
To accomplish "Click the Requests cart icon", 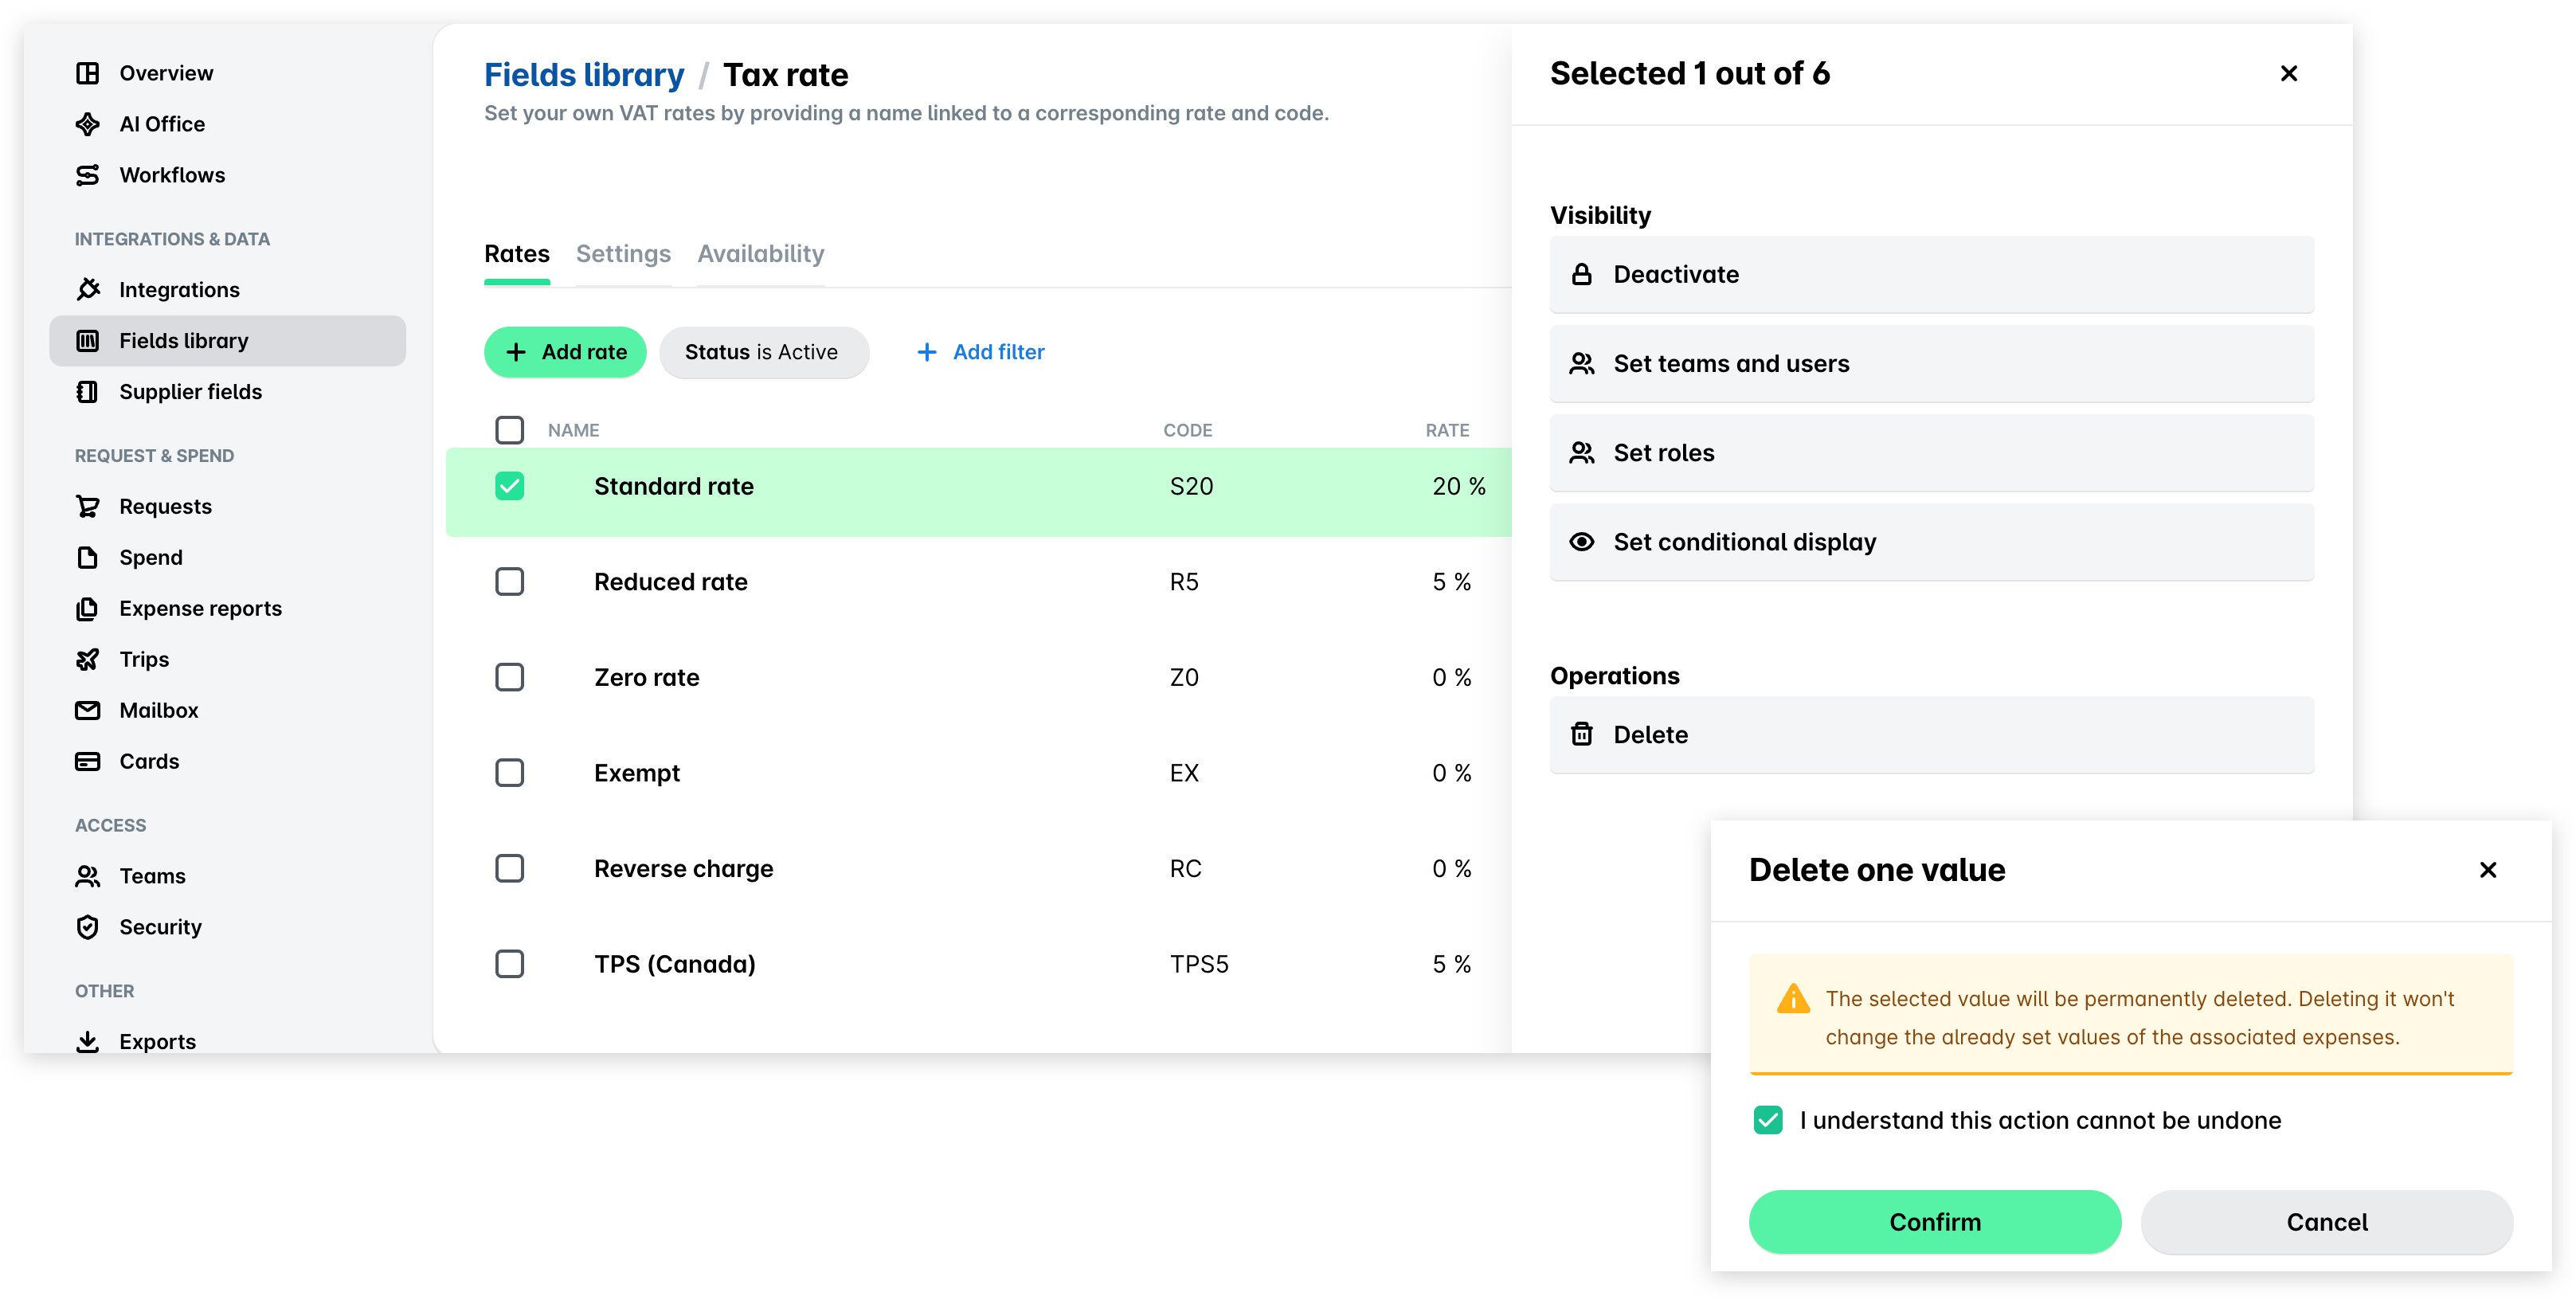I will [x=88, y=506].
